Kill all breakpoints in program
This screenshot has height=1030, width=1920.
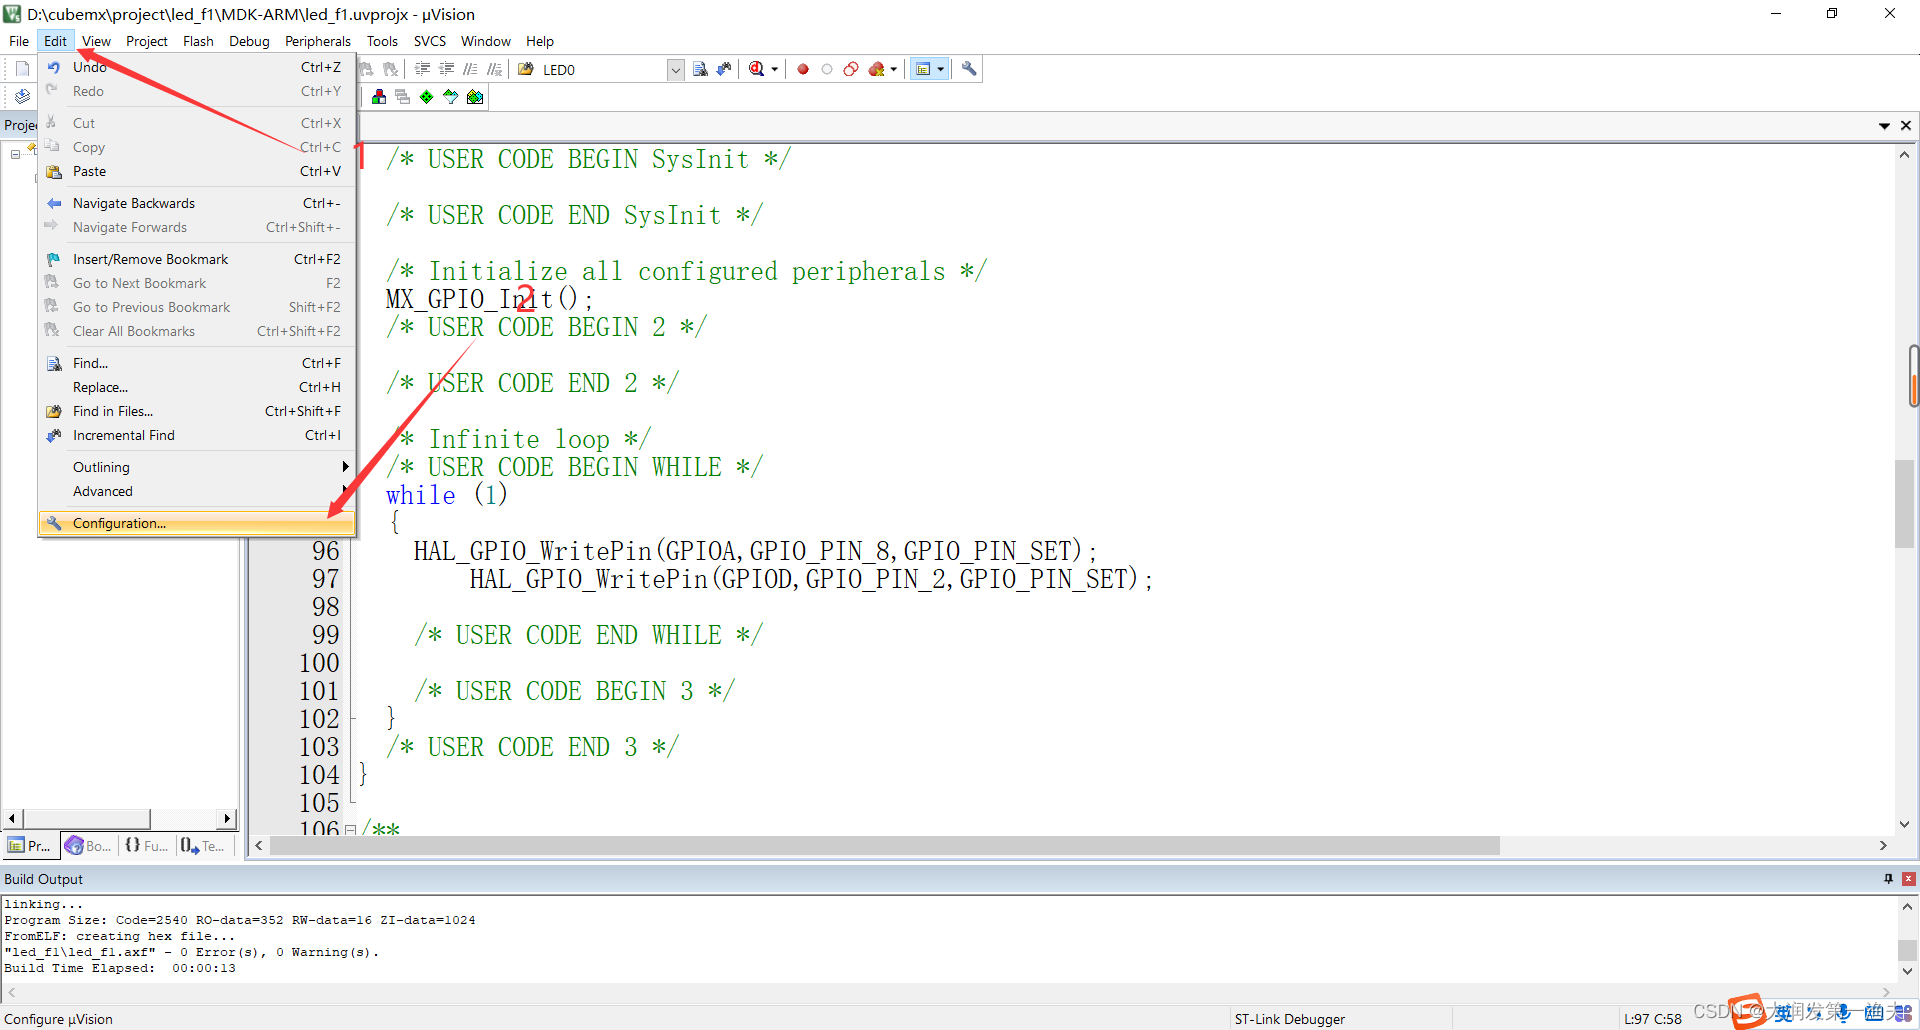877,68
